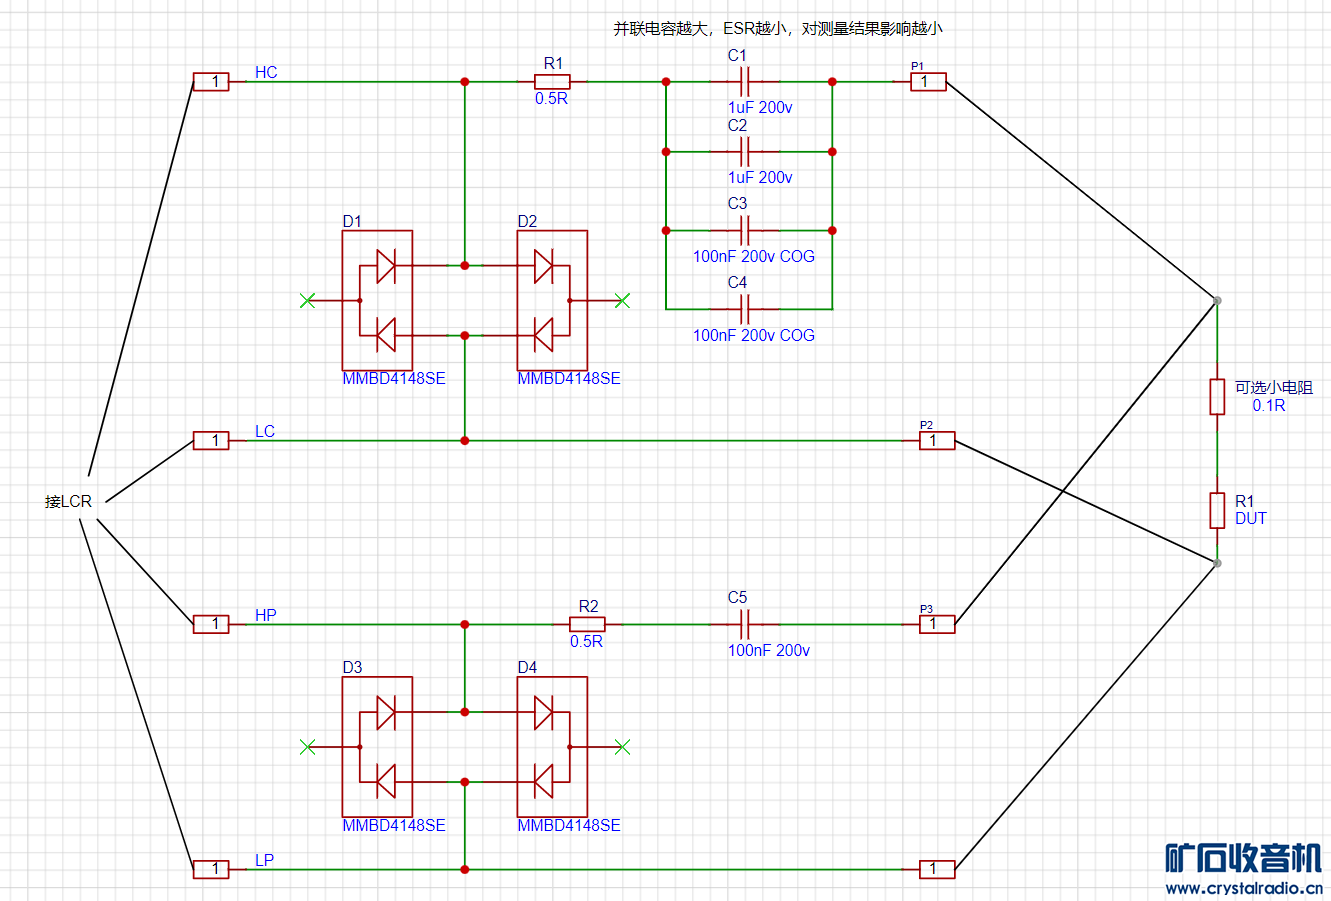This screenshot has height=901, width=1331.
Task: Select the D3 dual diode package
Action: (x=377, y=747)
